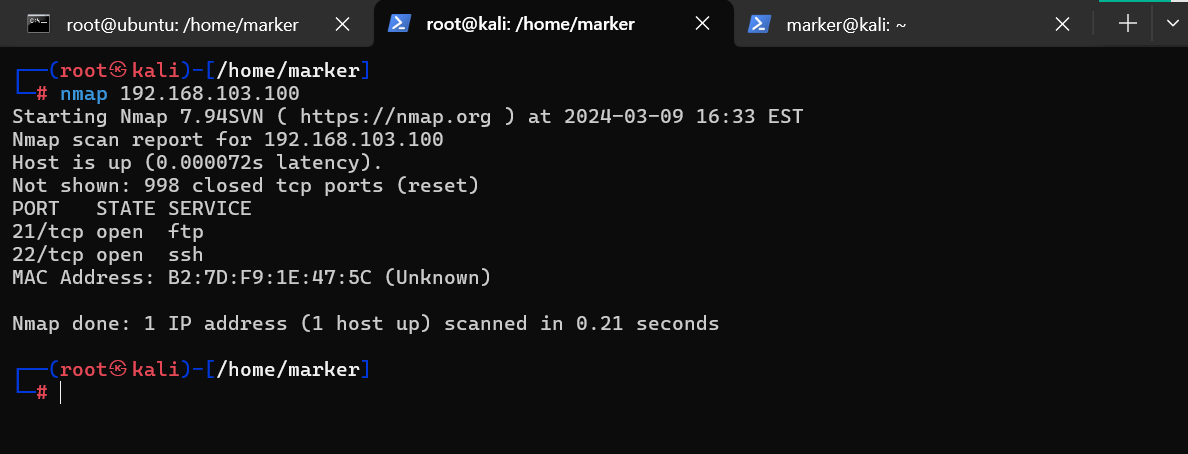Click the skull icon in the bottom prompt
Screen dimensions: 1188x454
click(117, 370)
